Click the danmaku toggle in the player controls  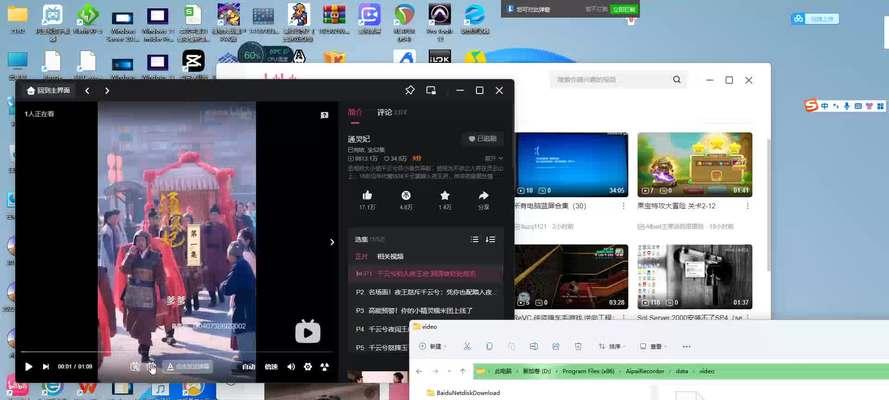pos(151,367)
